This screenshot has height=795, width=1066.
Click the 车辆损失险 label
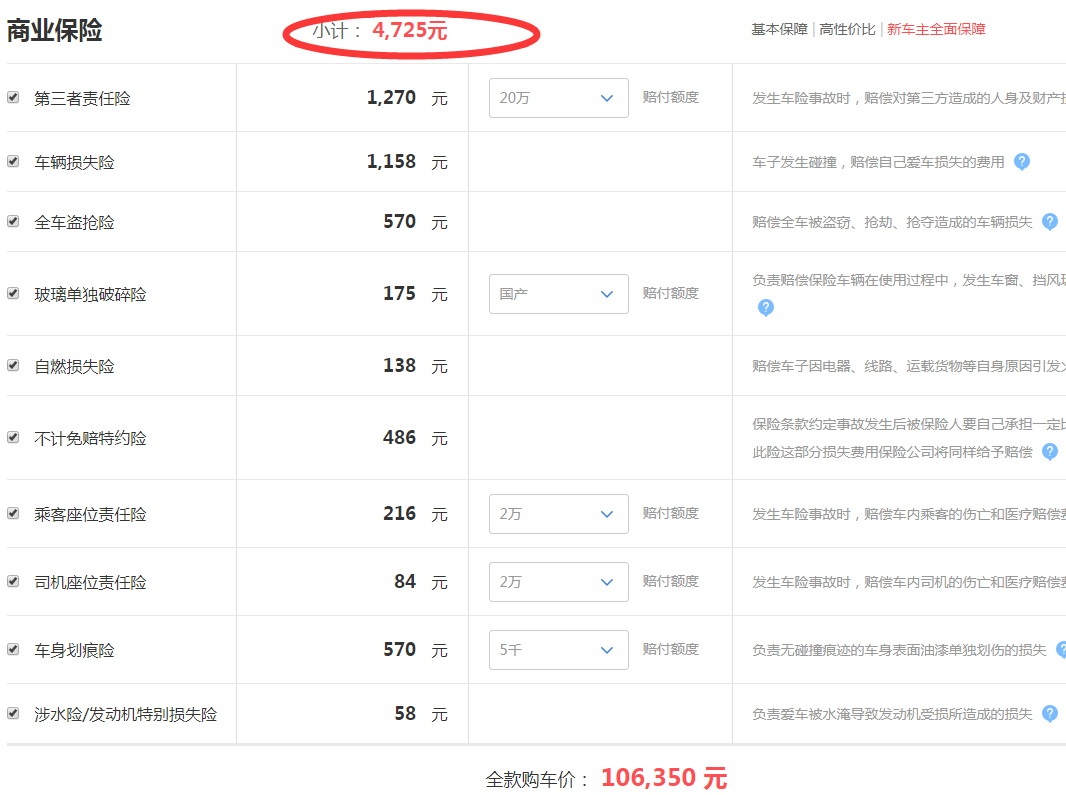click(74, 163)
